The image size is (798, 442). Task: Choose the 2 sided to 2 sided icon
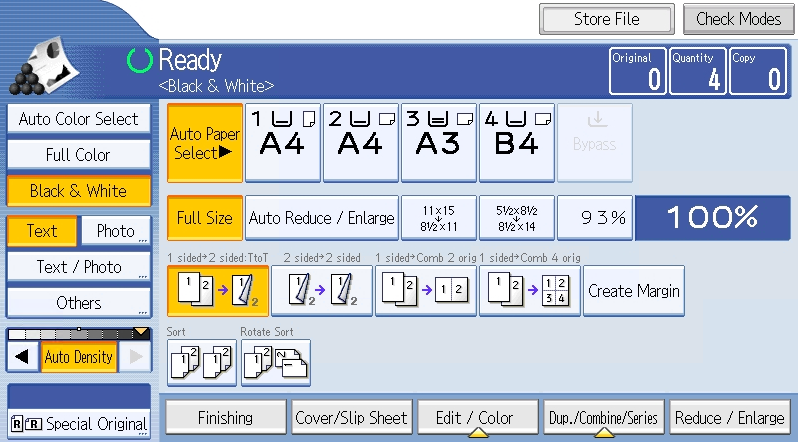point(321,291)
